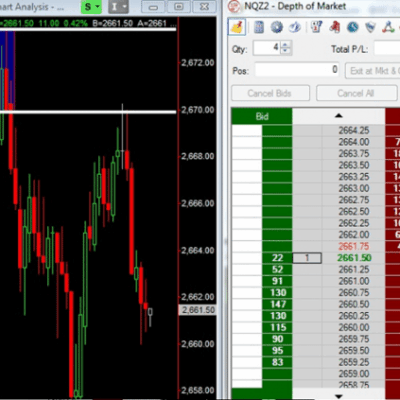Click the numbered chart icon after the separator

316,27
